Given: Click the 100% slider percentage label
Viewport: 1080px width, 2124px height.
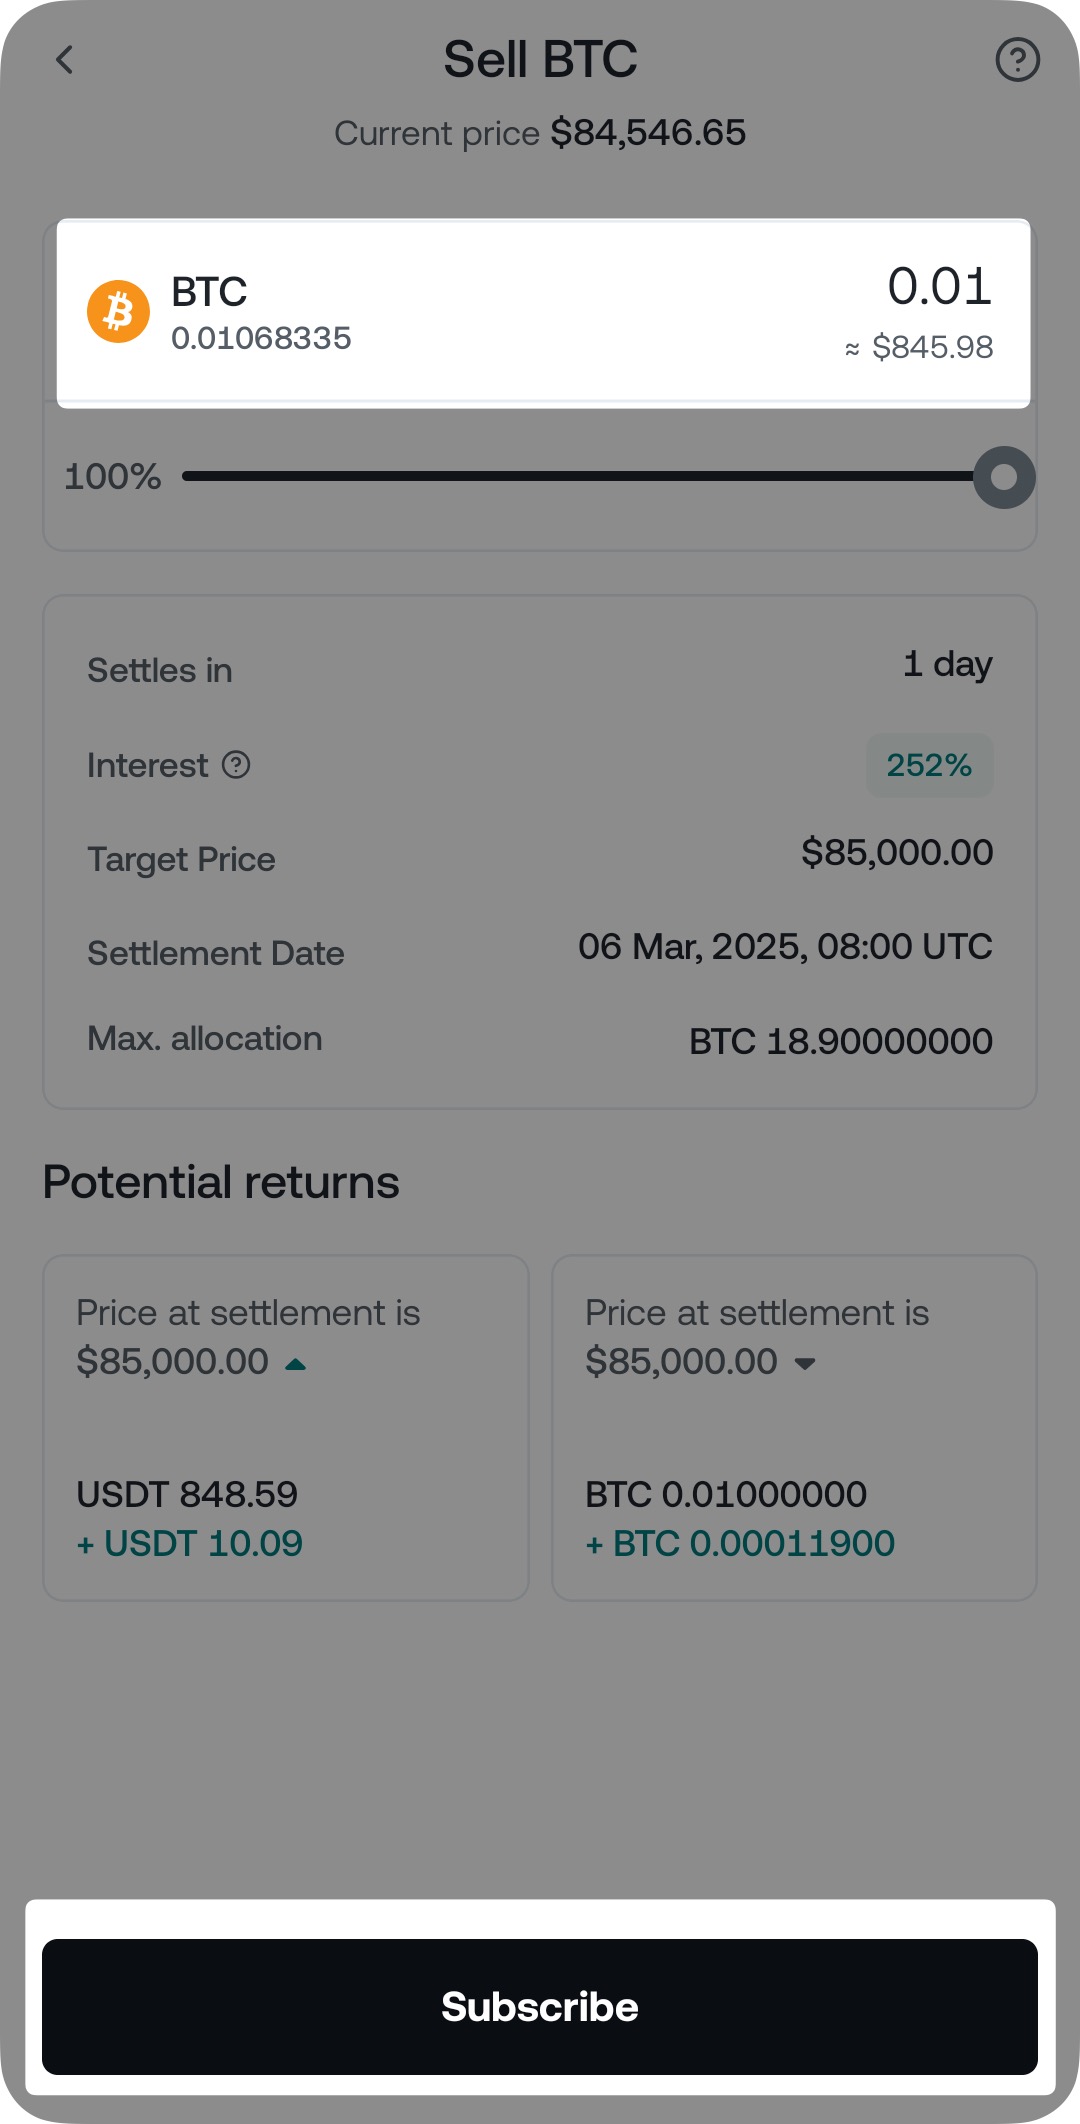Looking at the screenshot, I should 112,477.
